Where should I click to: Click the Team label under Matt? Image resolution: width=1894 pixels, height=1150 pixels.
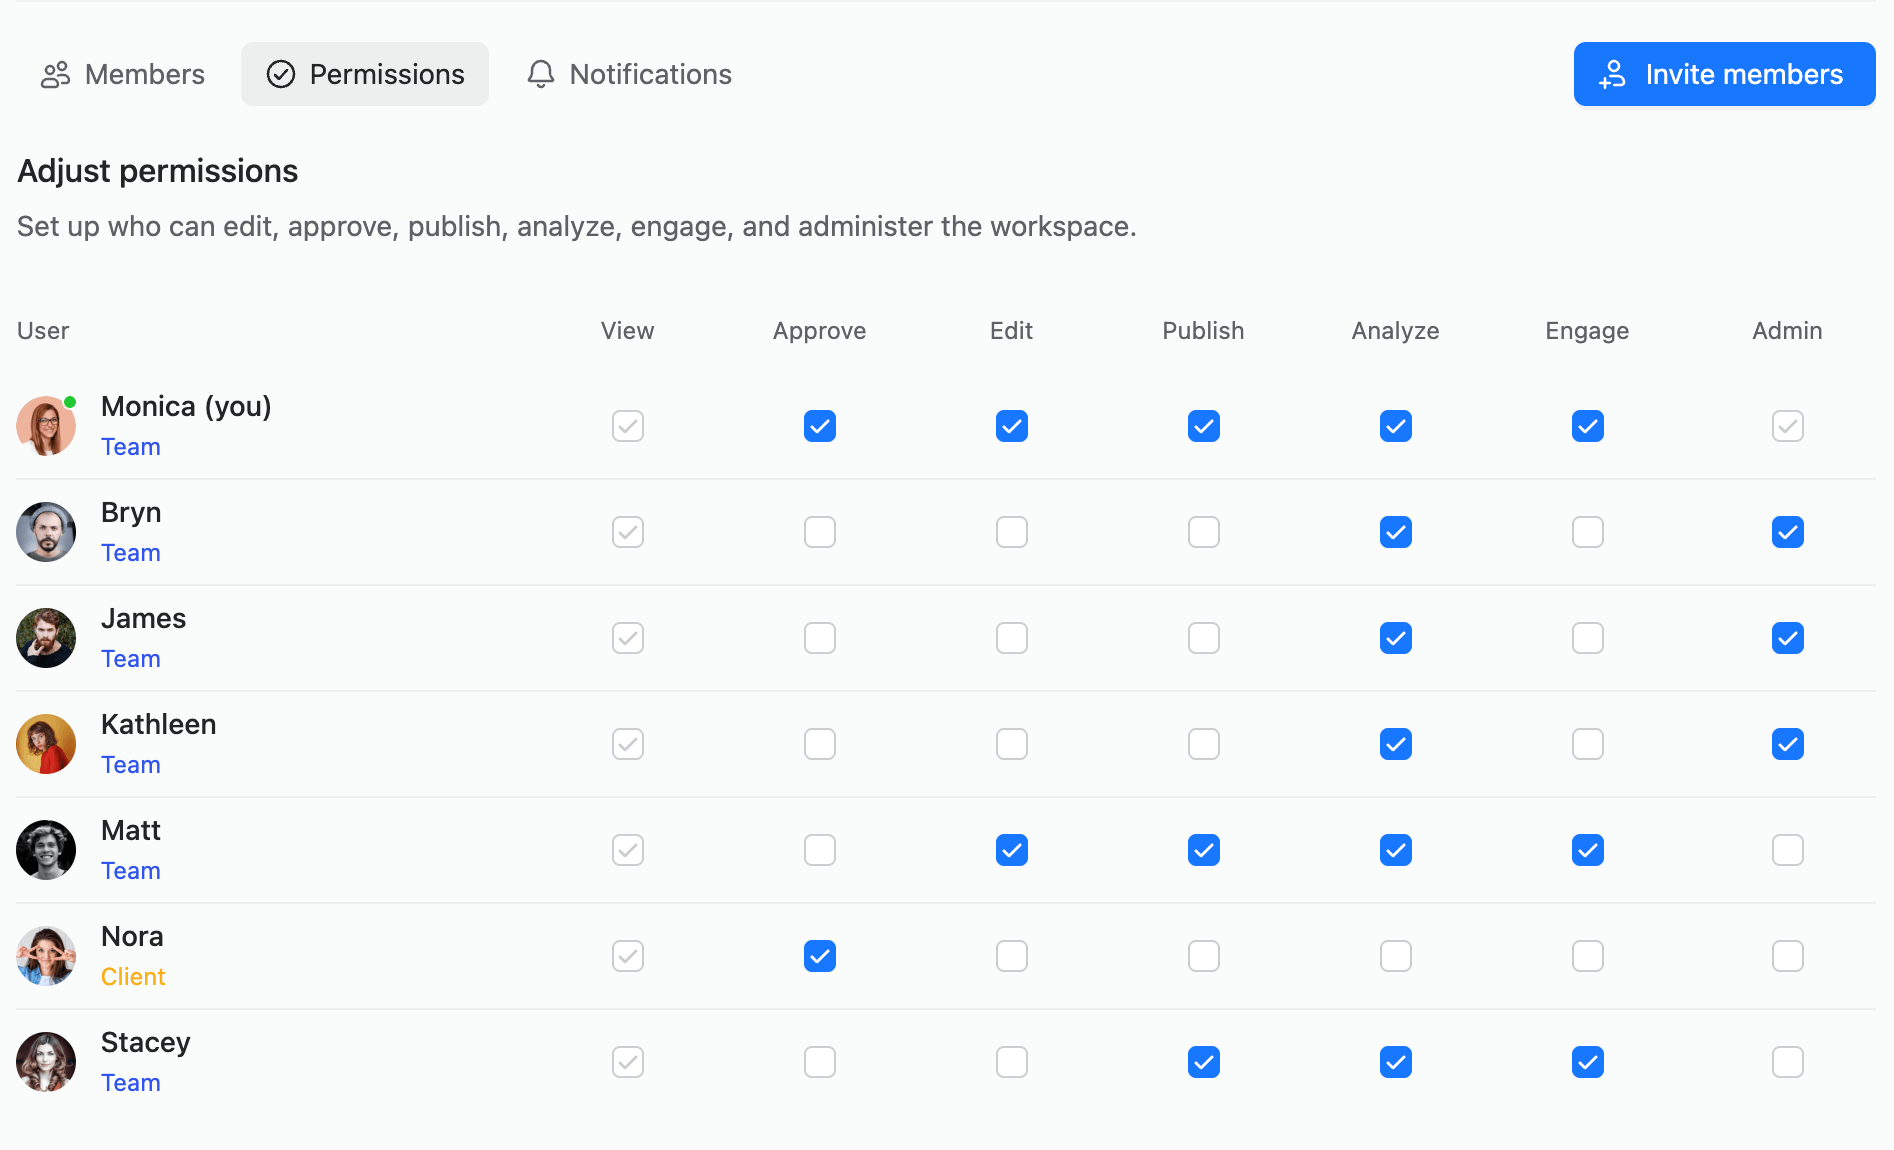point(131,871)
